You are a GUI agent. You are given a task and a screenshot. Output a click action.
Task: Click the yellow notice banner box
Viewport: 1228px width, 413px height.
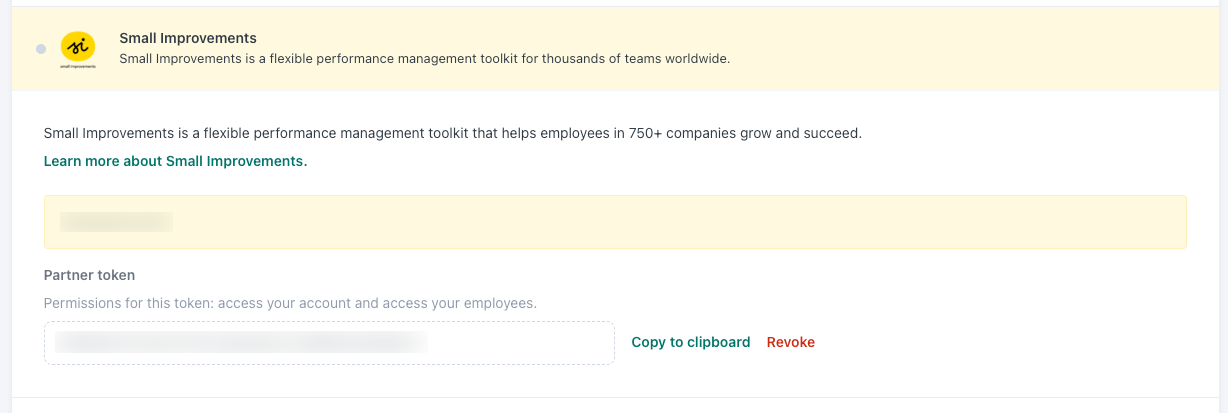coord(615,222)
